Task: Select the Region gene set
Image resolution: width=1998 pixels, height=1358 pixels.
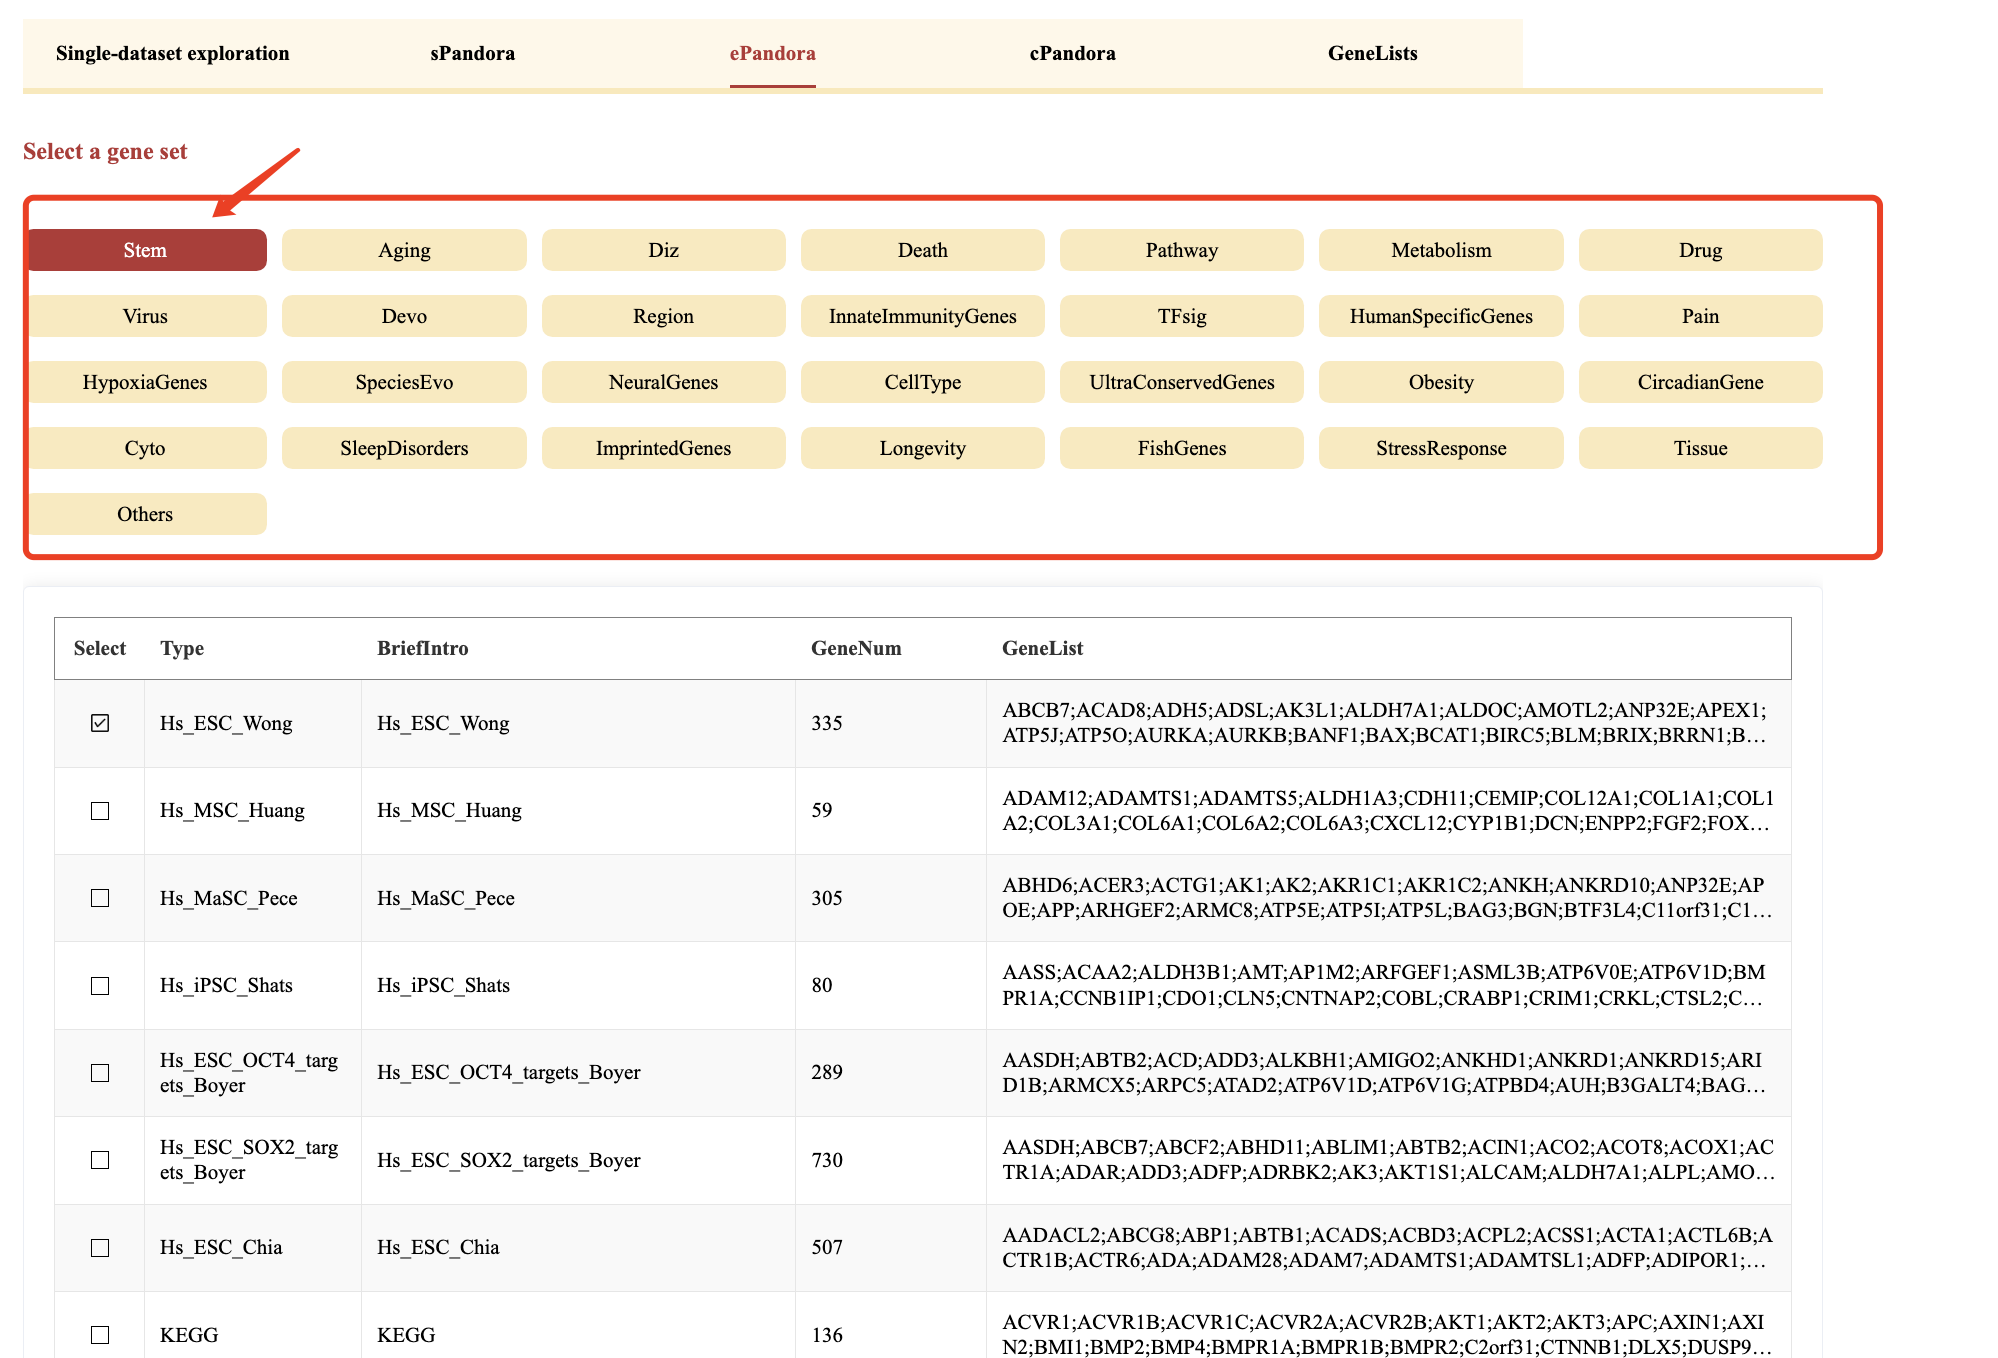Action: point(663,316)
